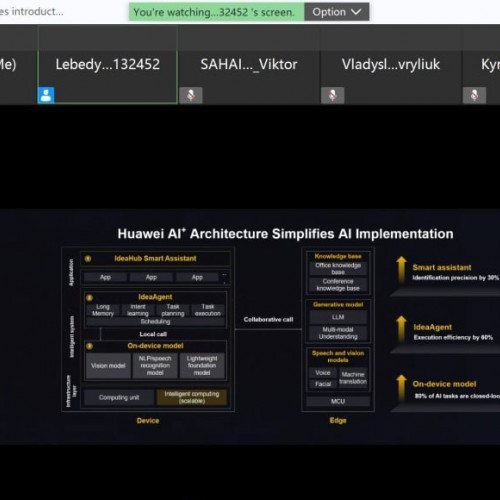Click the 'Device' label below diagram
The height and width of the screenshot is (500, 500).
[x=148, y=421]
